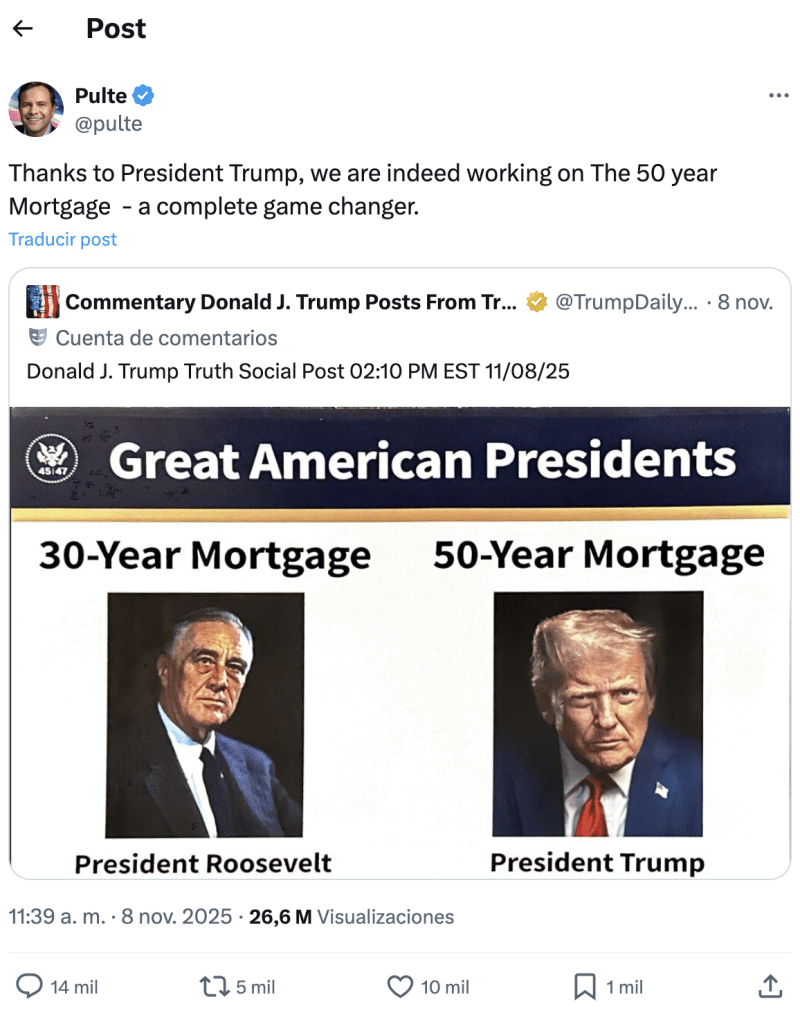Image resolution: width=800 pixels, height=1024 pixels.
Task: Open Pulte's profile picture
Action: (36, 108)
